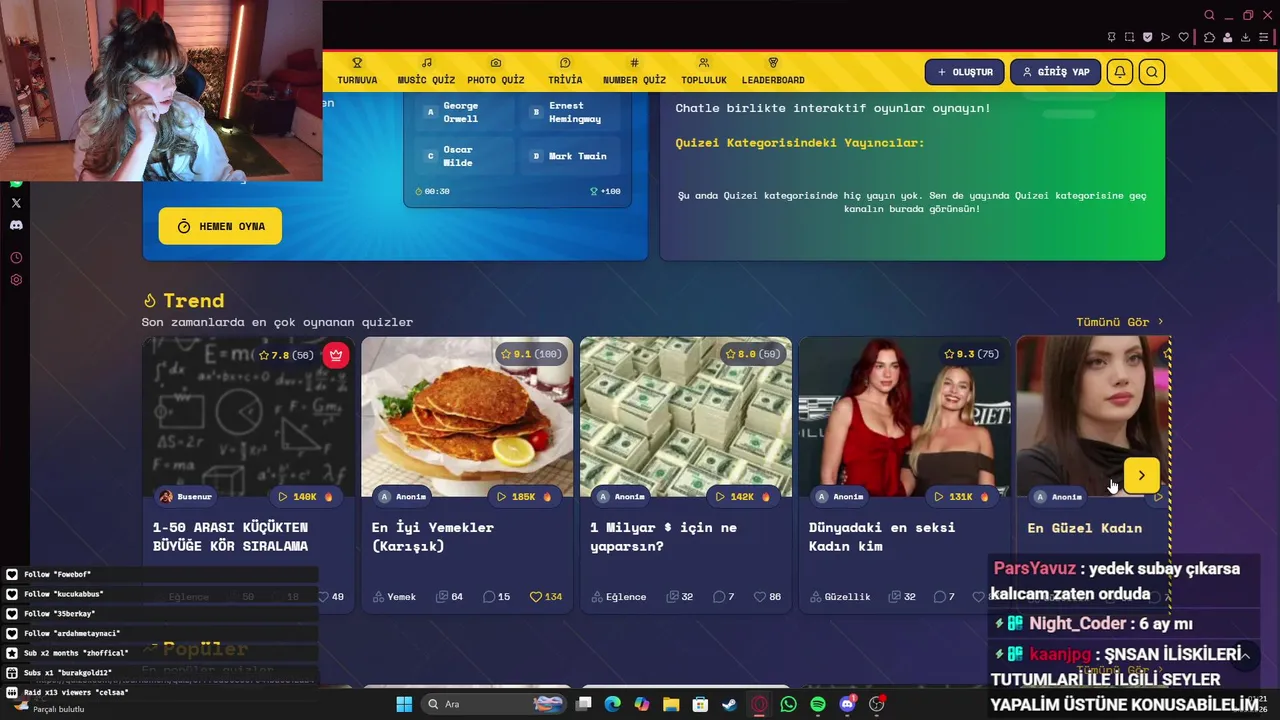Click the Yemek category tag
The height and width of the screenshot is (720, 1280).
click(x=394, y=597)
